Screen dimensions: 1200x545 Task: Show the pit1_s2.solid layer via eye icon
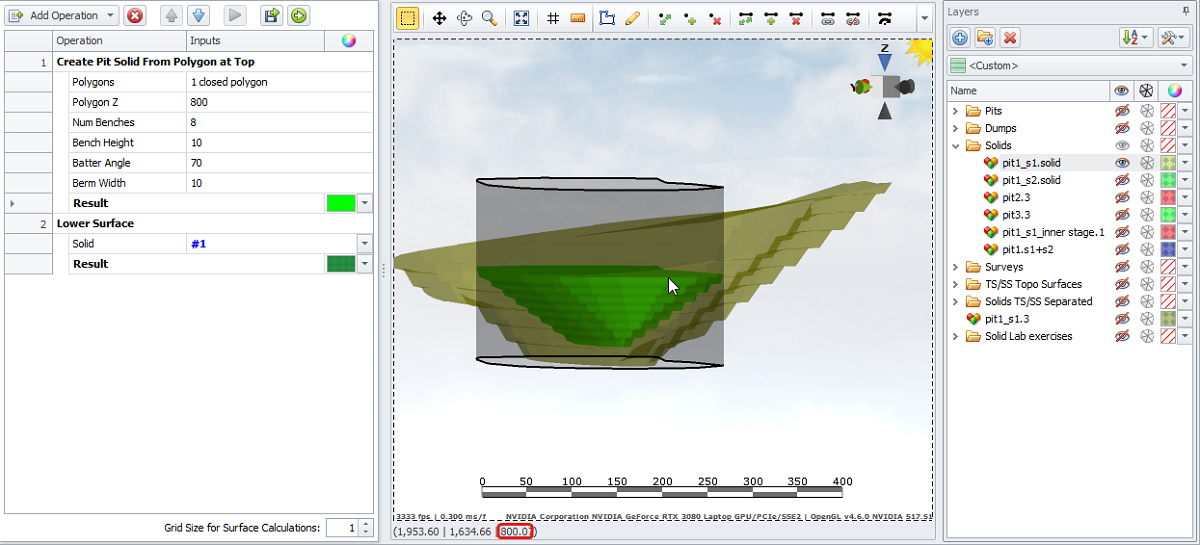[x=1122, y=180]
